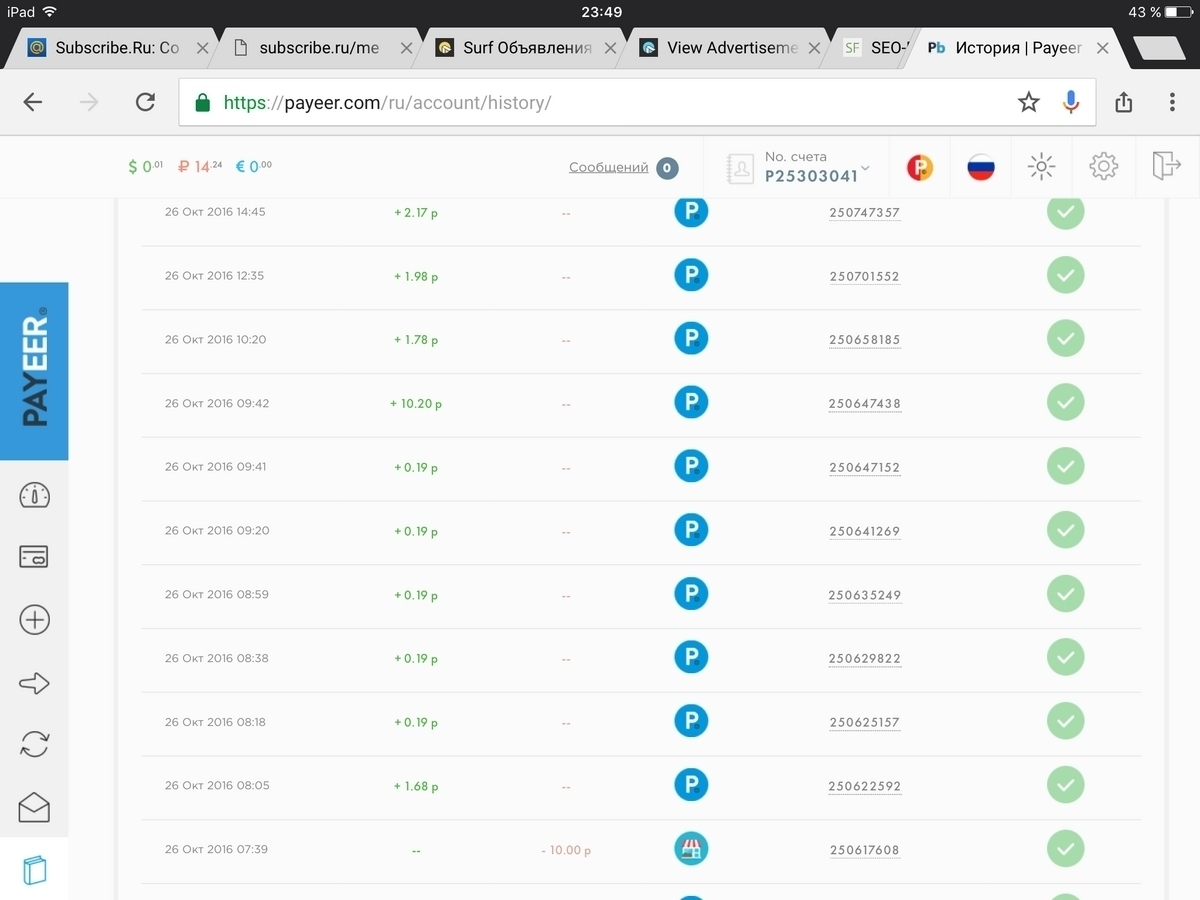This screenshot has width=1200, height=900.
Task: Click the euro balance €0.00
Action: 254,167
